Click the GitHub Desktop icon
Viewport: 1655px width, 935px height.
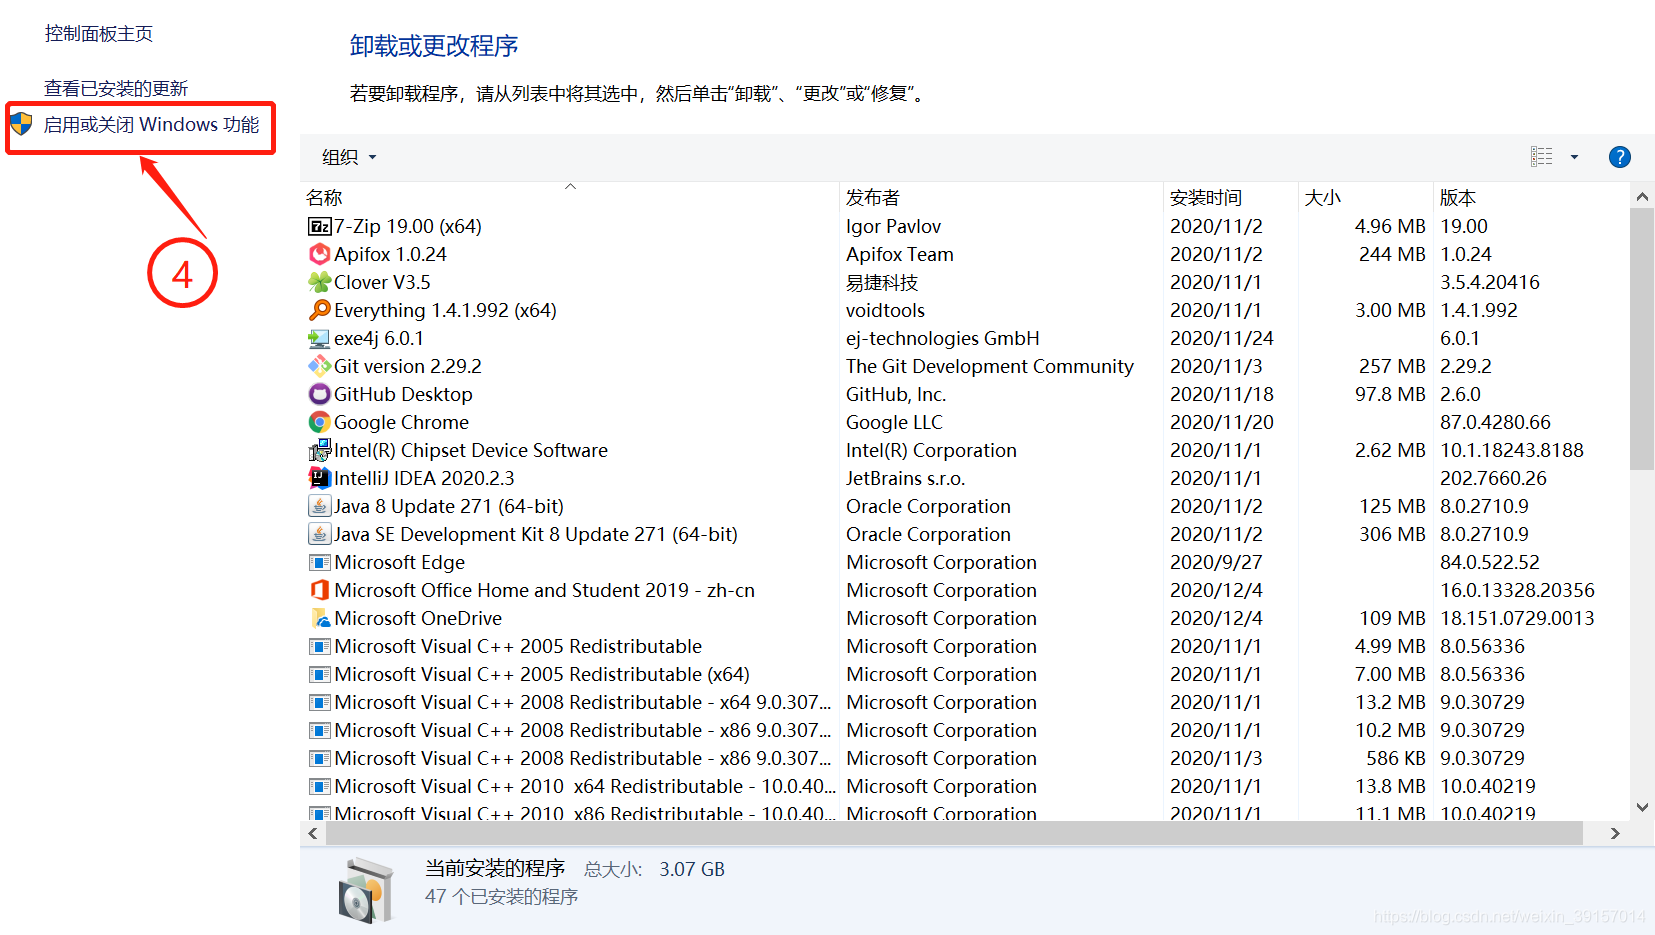[319, 394]
